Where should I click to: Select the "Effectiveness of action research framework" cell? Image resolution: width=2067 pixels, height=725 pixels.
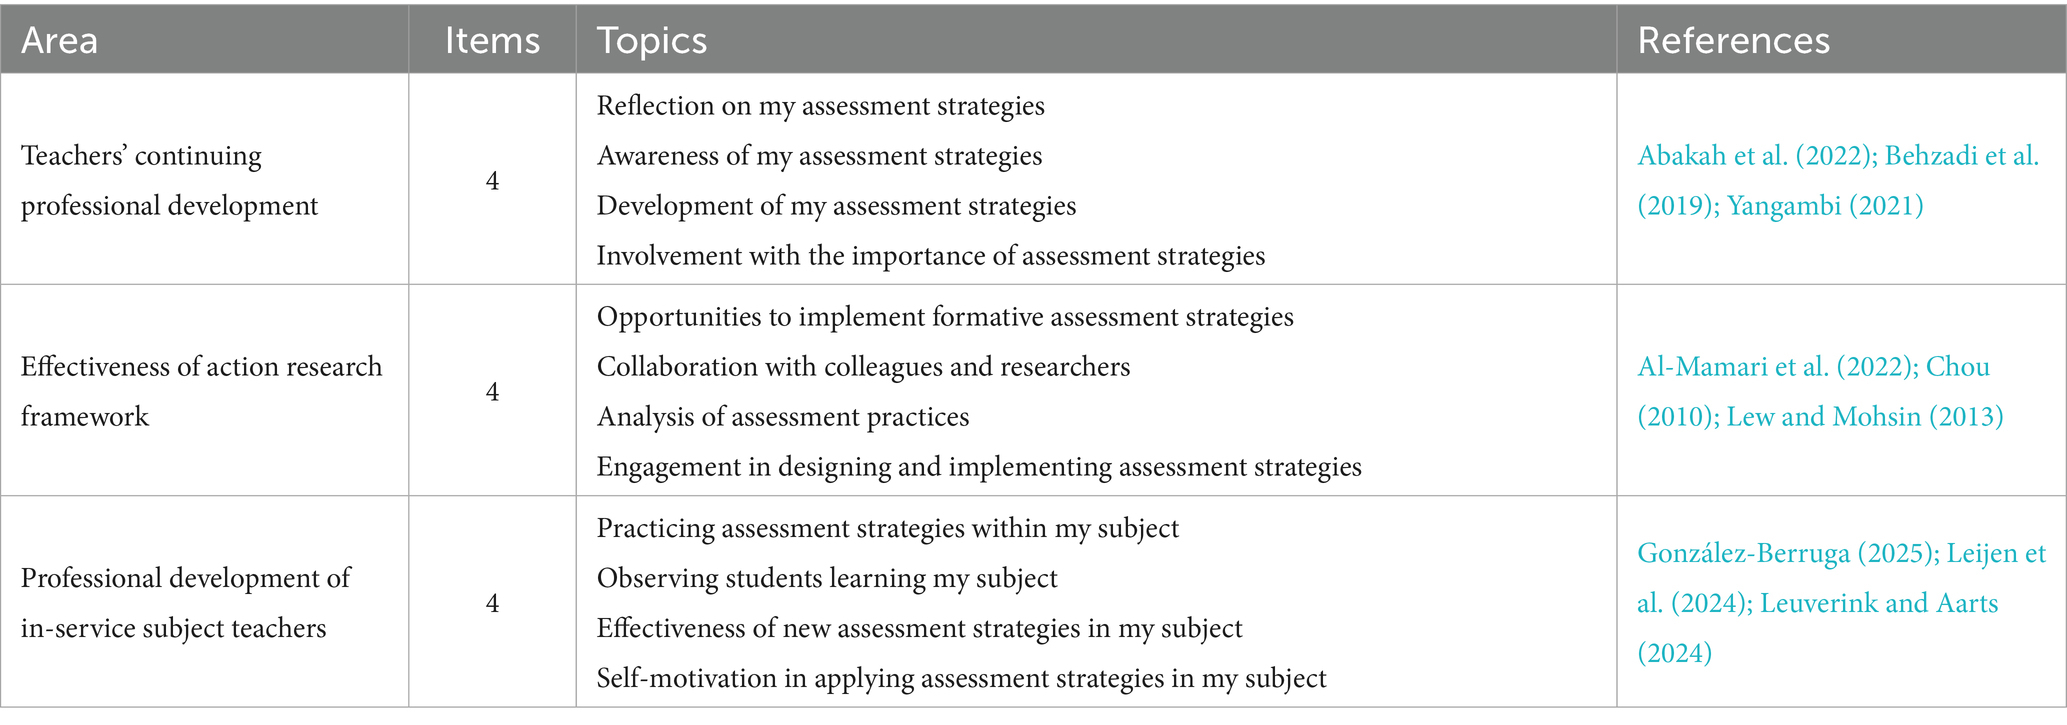201,392
